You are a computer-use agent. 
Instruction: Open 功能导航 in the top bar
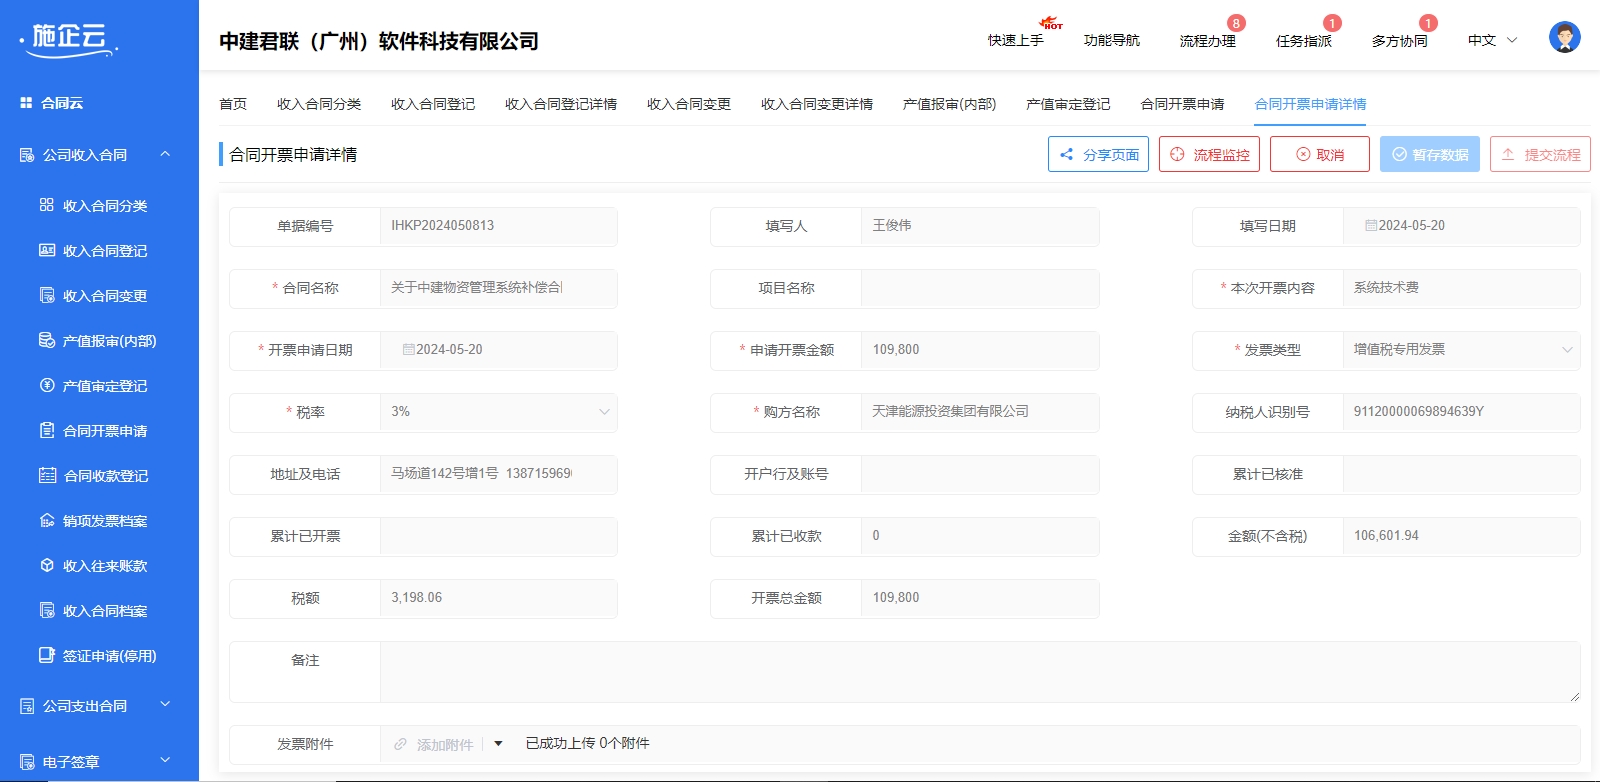point(1112,40)
